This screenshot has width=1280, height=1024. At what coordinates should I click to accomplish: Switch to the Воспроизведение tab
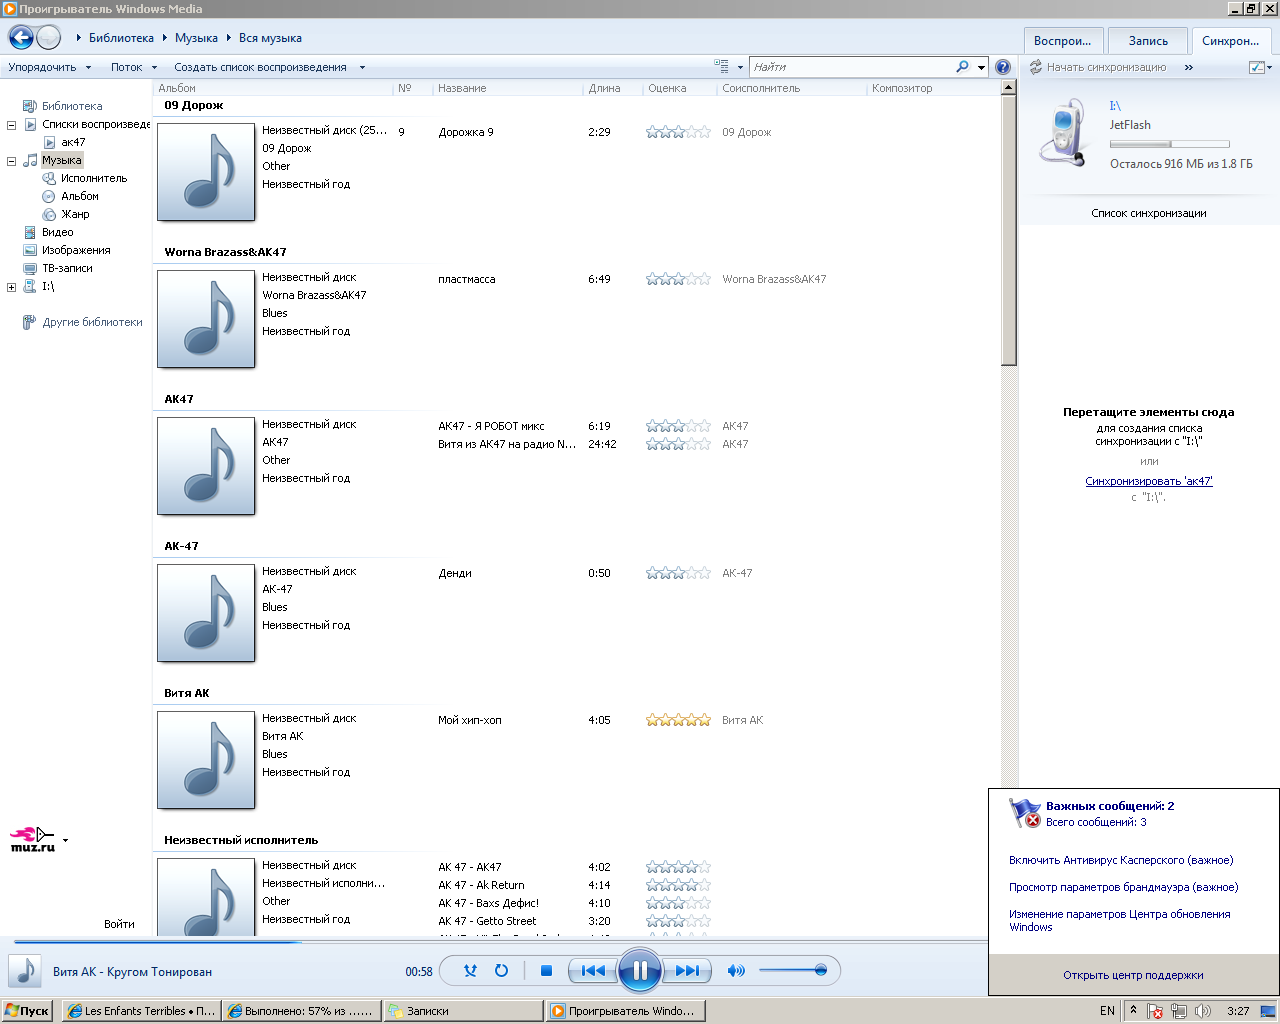(x=1062, y=41)
